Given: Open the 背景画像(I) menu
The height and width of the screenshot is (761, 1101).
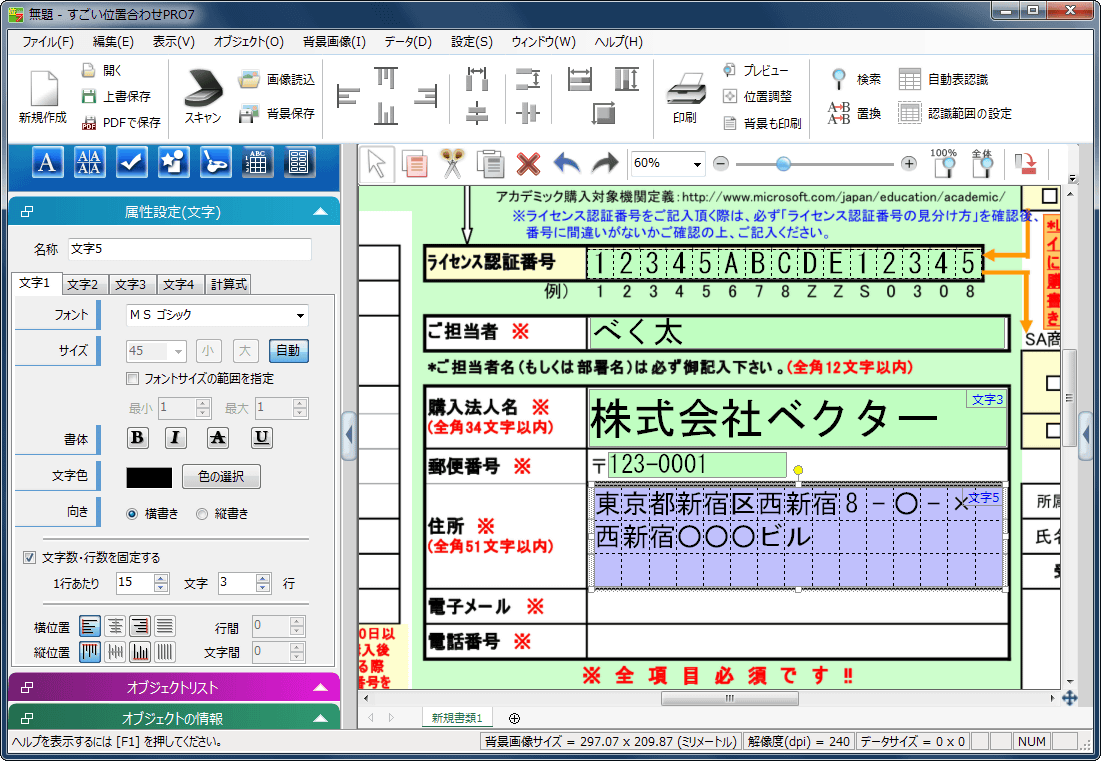Looking at the screenshot, I should pyautogui.click(x=334, y=41).
